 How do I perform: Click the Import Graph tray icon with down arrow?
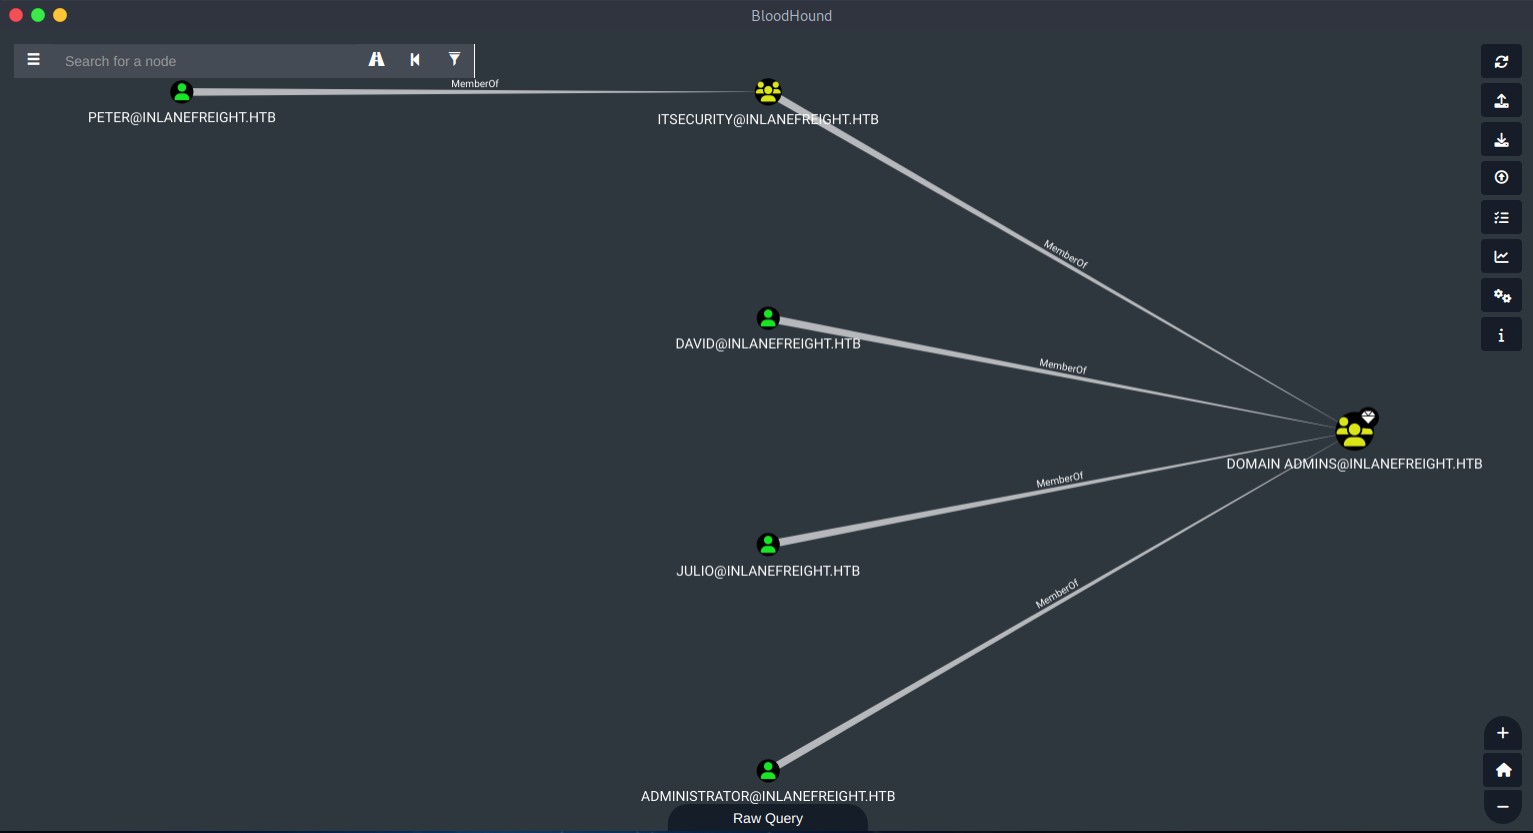pos(1501,139)
